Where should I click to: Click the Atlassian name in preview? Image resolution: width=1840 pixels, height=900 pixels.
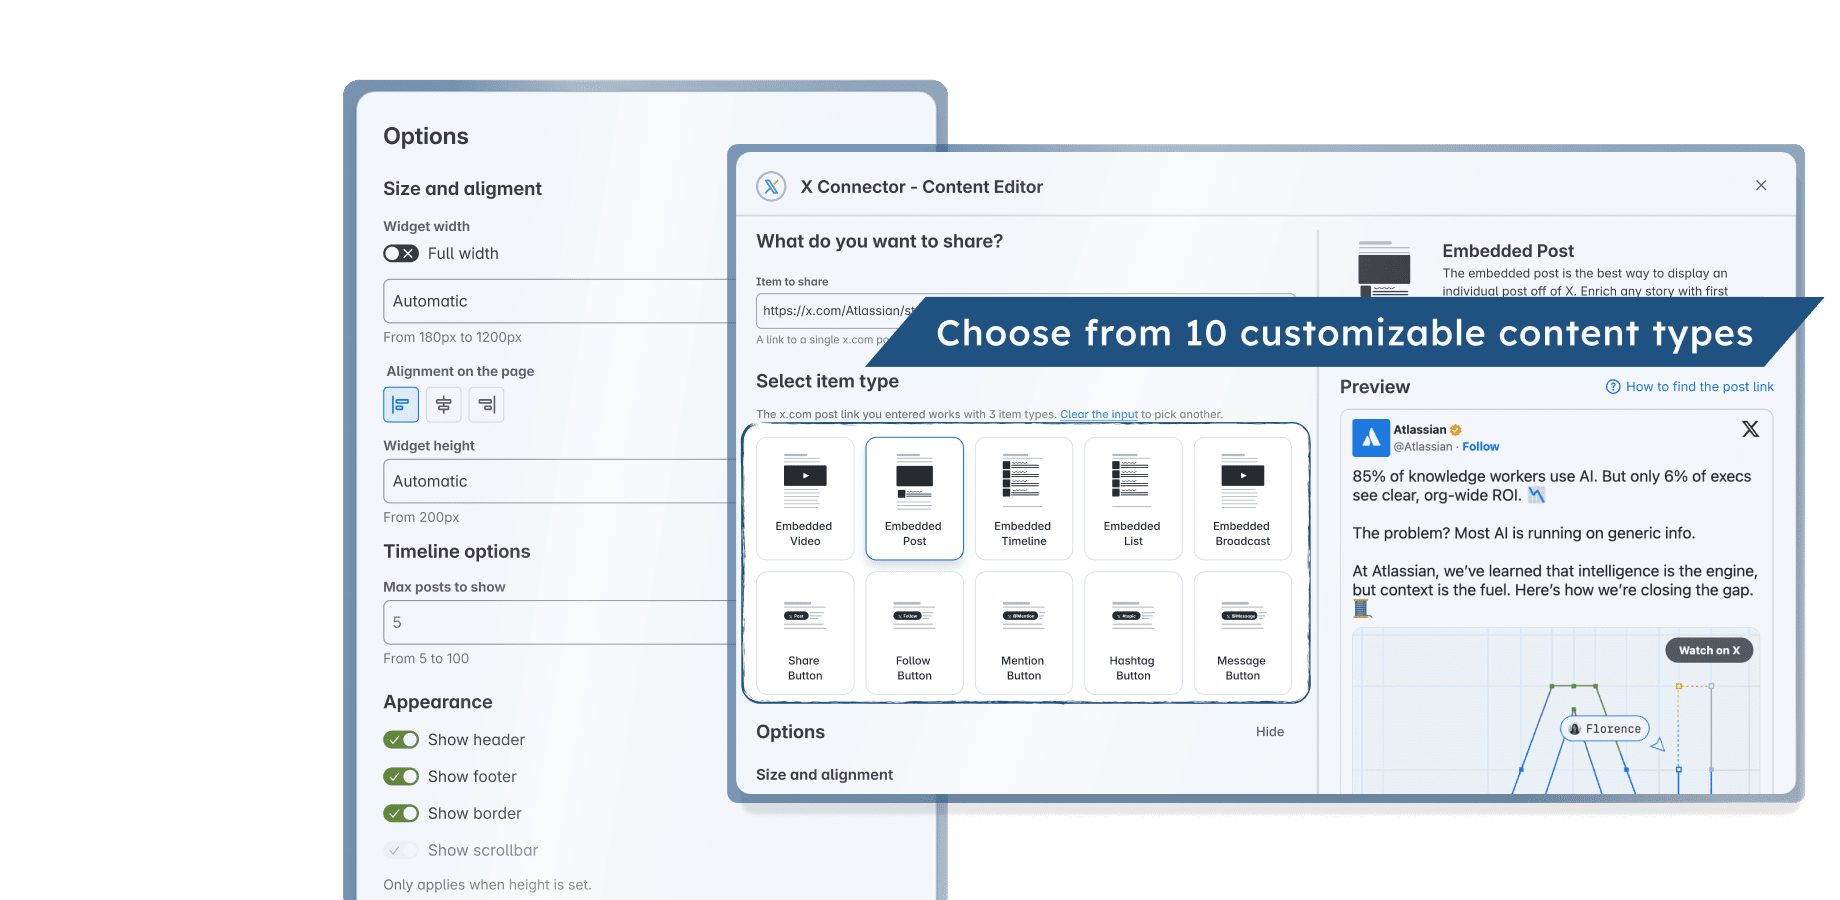click(x=1420, y=430)
